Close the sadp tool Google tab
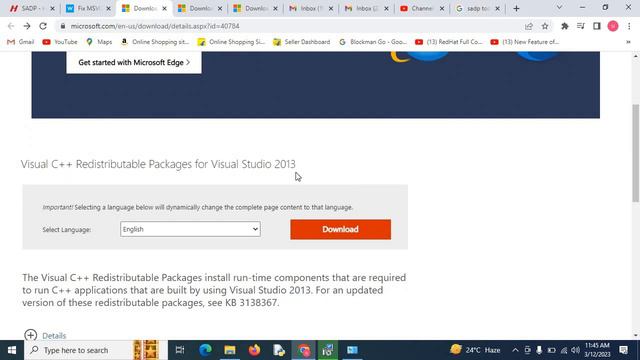640x360 pixels. click(x=497, y=8)
